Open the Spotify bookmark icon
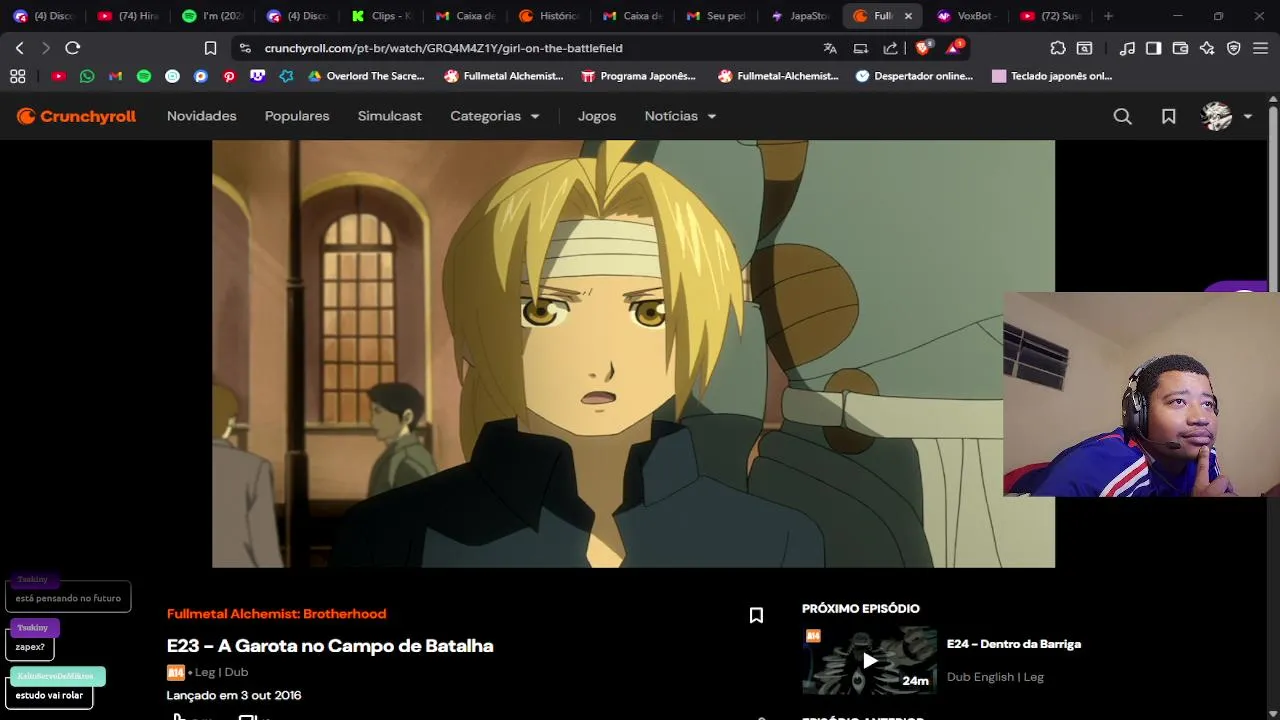The image size is (1280, 720). click(144, 76)
